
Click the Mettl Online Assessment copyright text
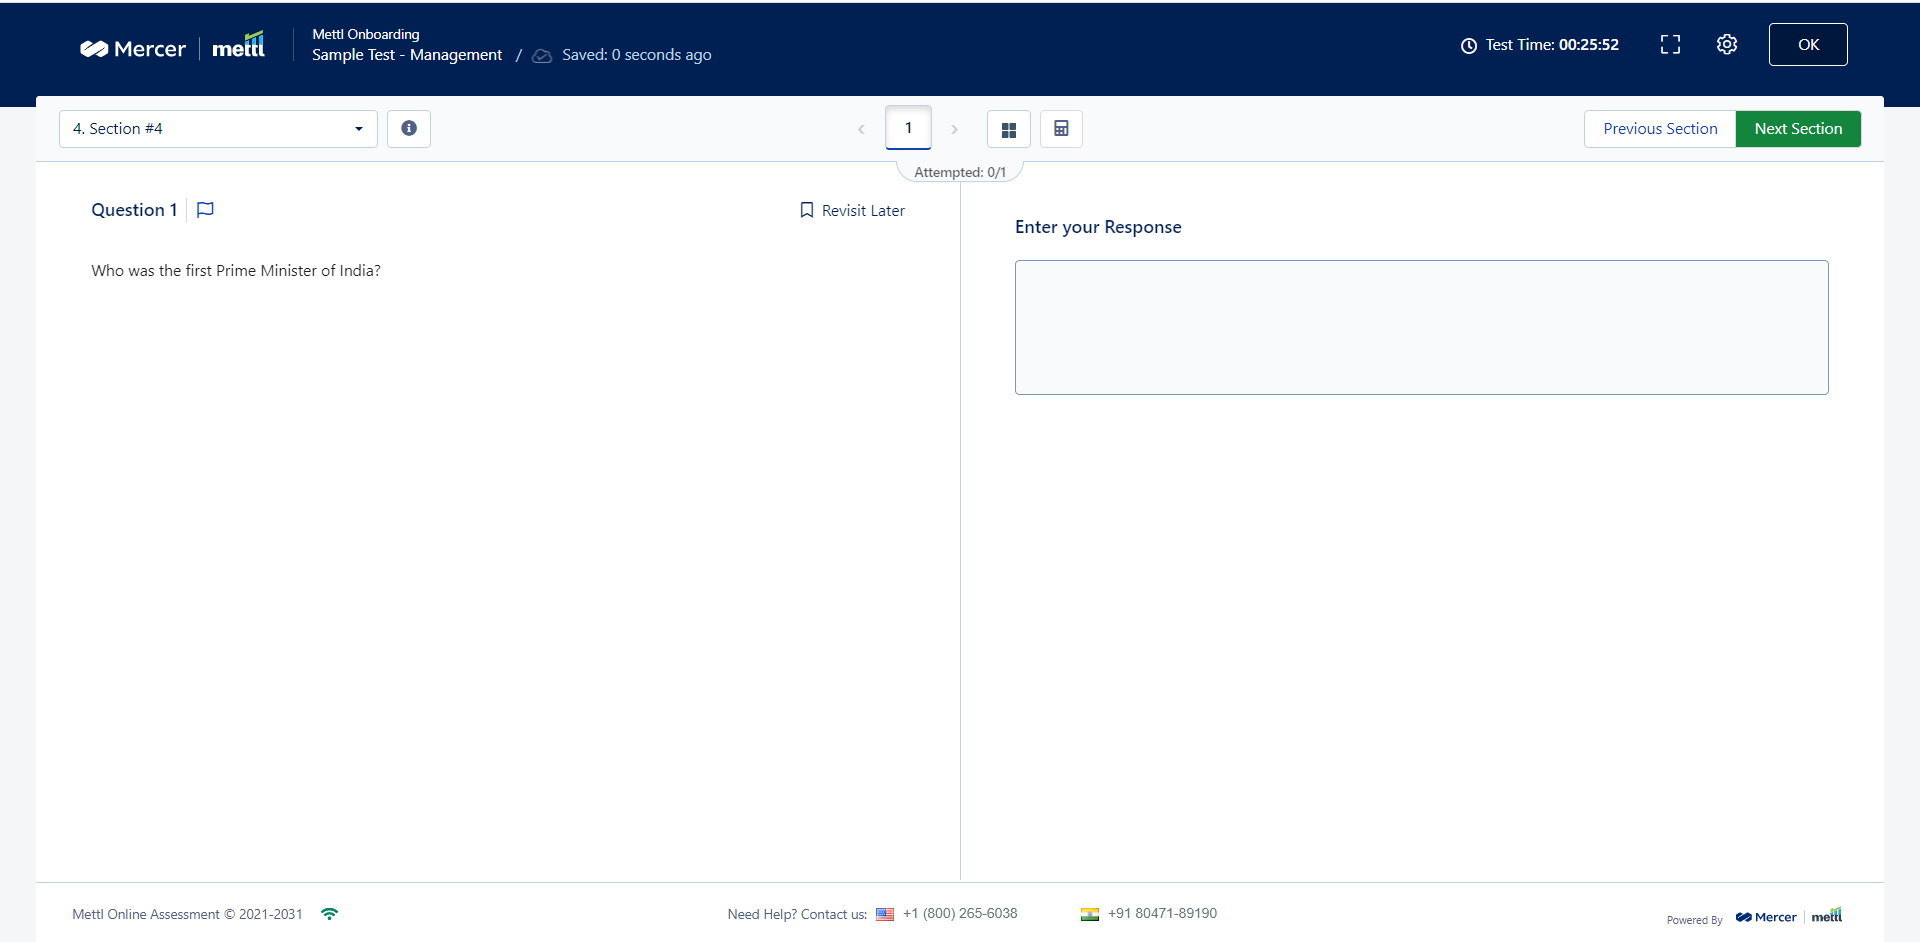coord(187,915)
